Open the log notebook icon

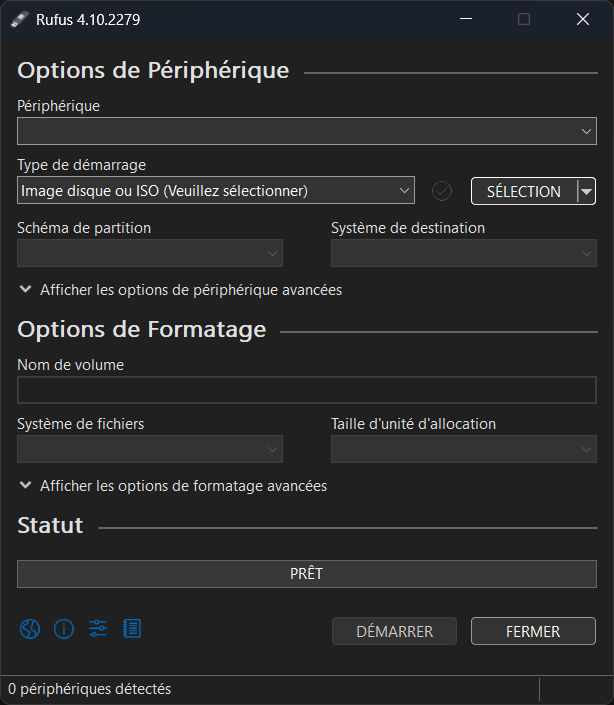click(x=132, y=629)
